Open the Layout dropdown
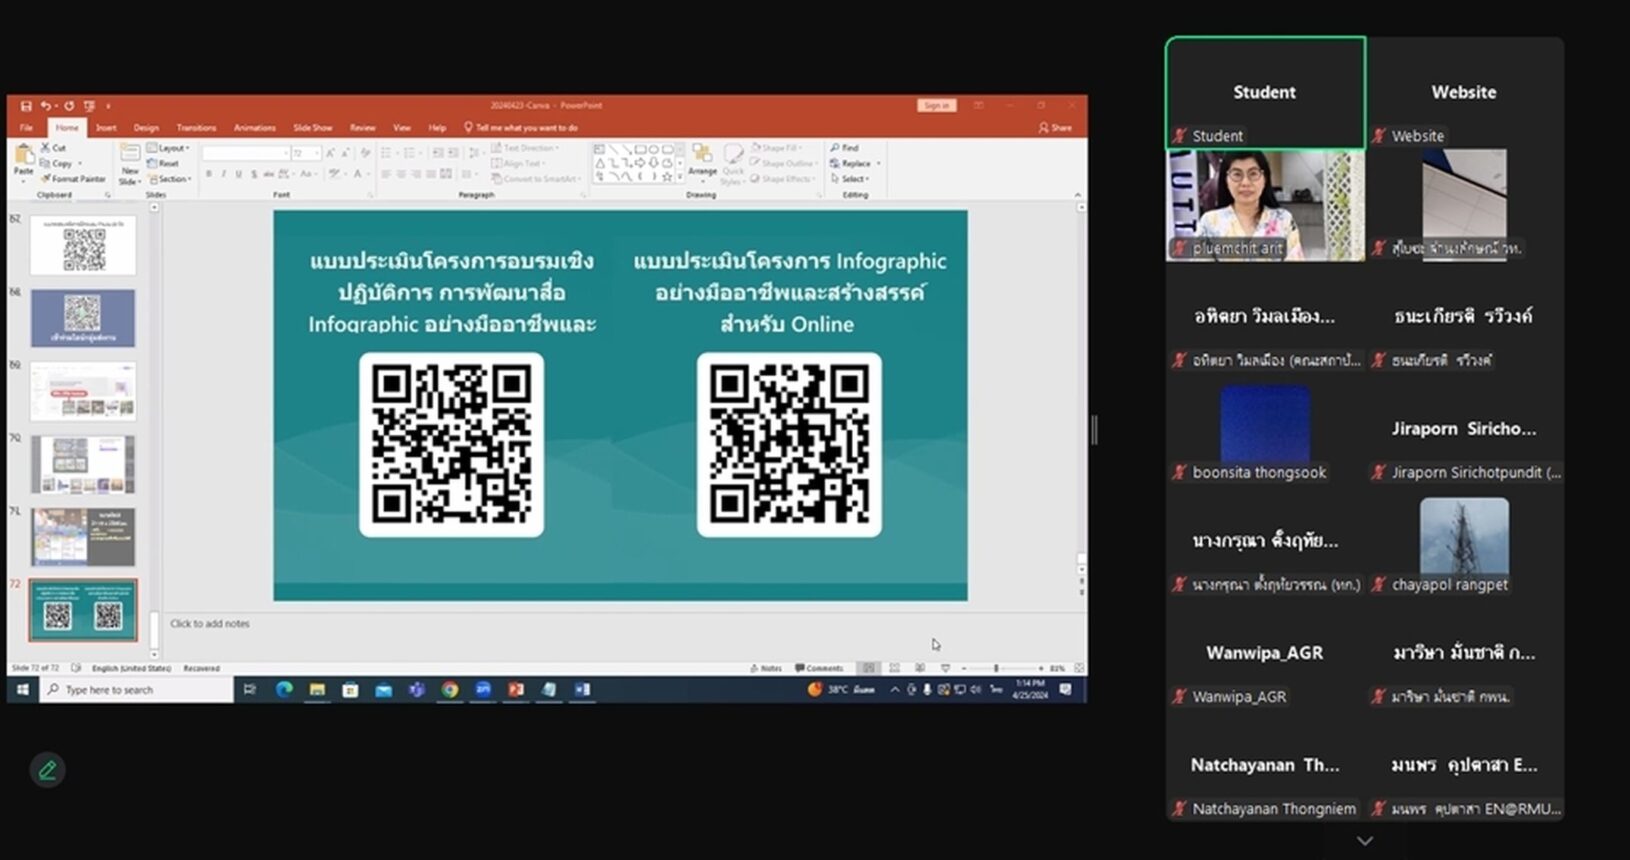1630x860 pixels. pos(169,148)
